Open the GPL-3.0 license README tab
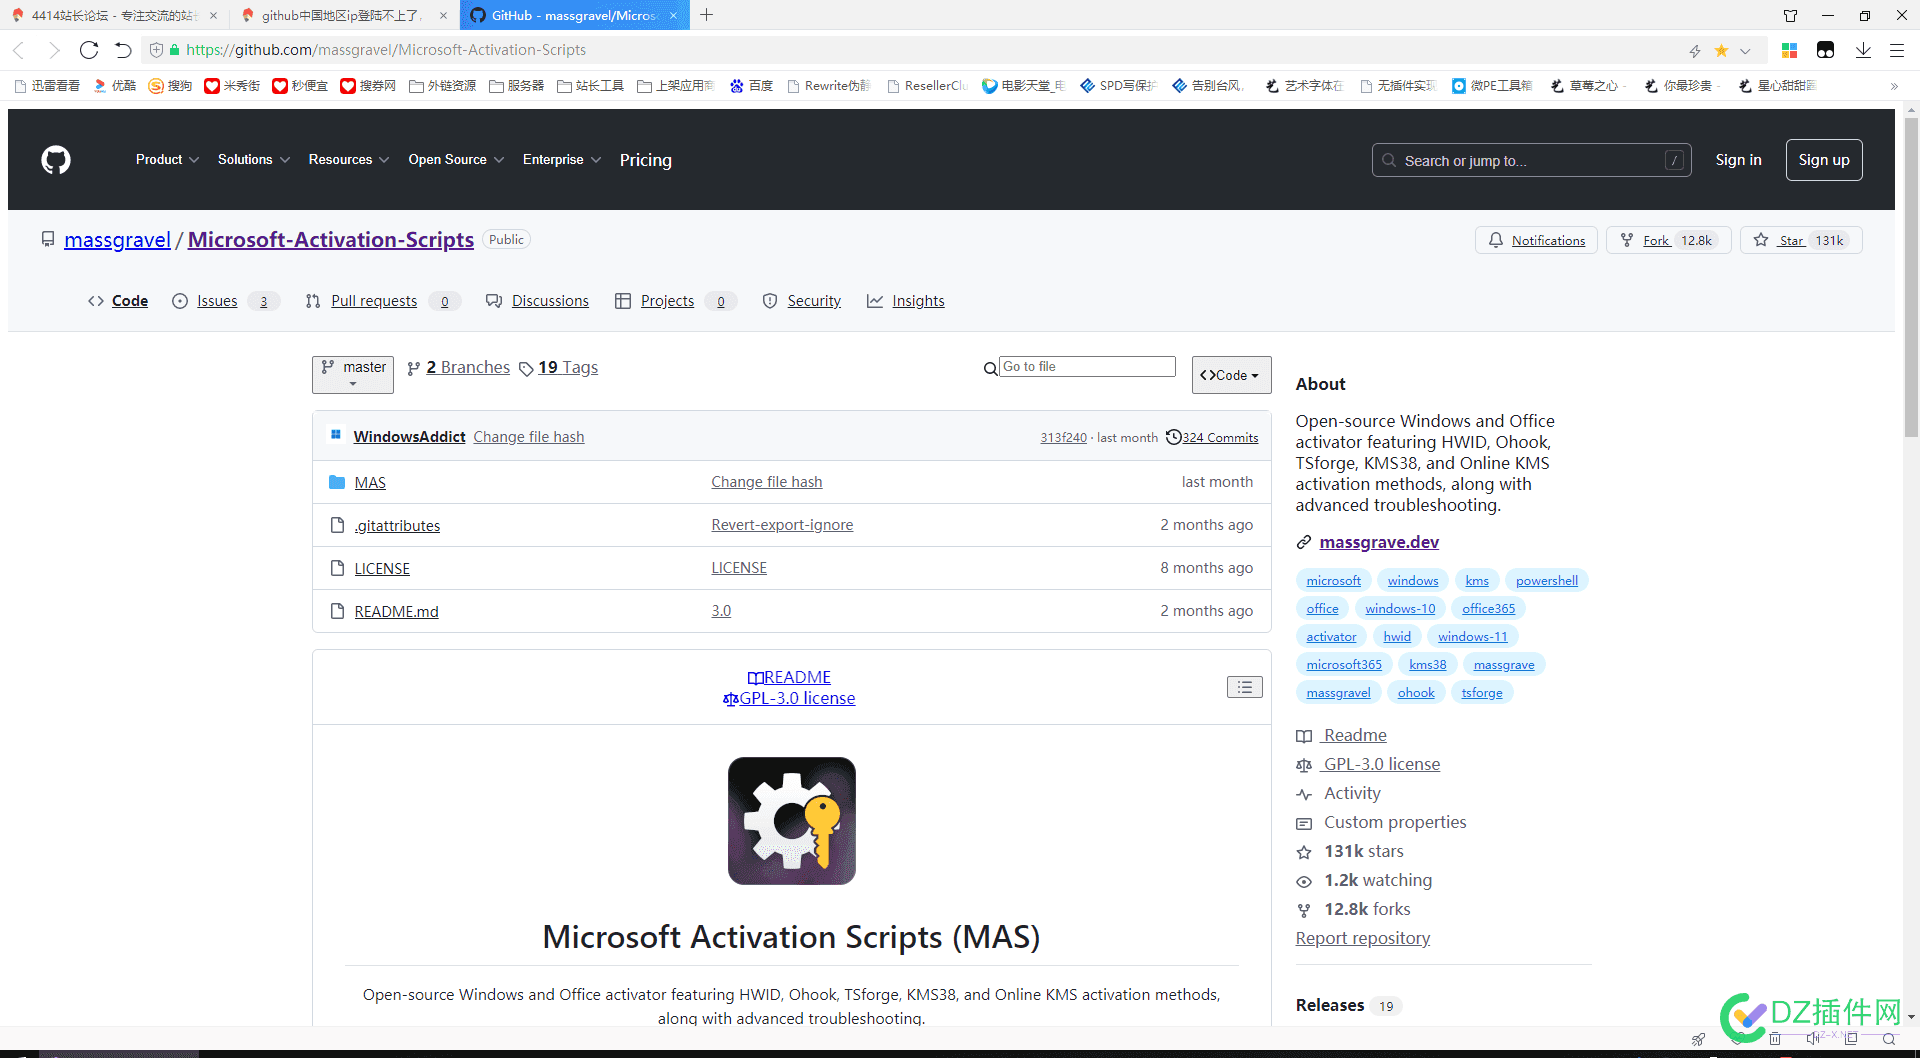The width and height of the screenshot is (1920, 1058). point(789,698)
